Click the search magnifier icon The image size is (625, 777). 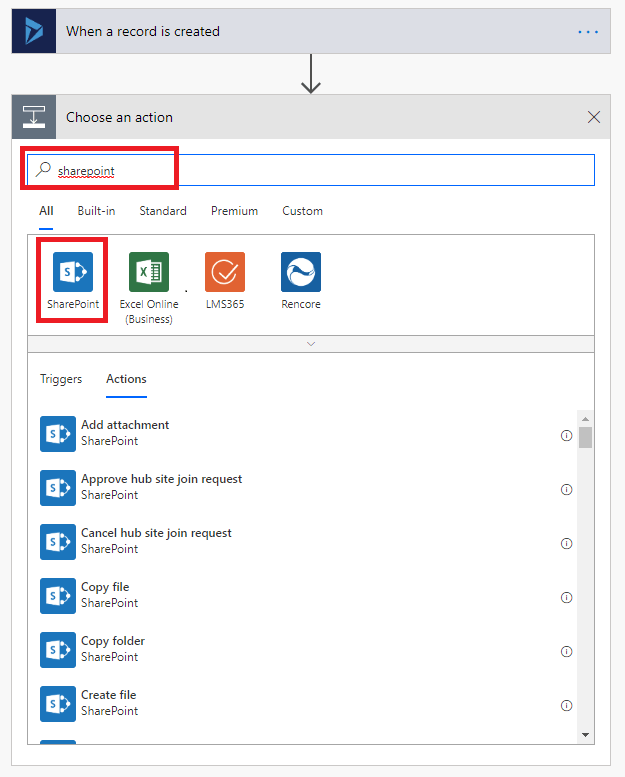click(x=43, y=169)
